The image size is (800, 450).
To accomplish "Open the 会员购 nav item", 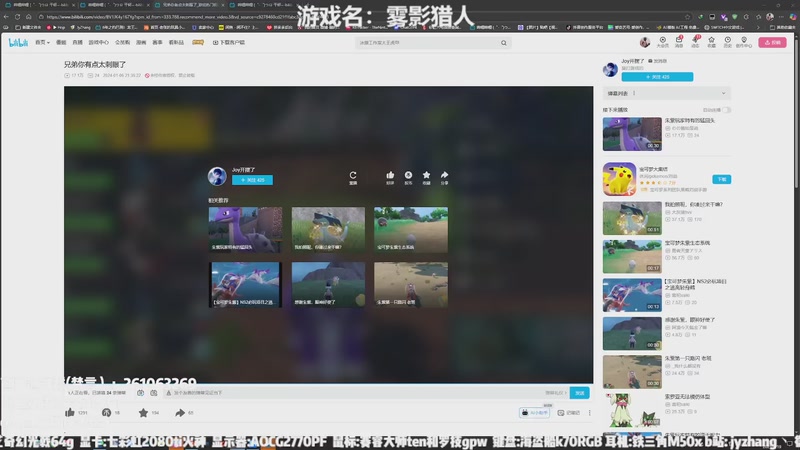I will [122, 42].
